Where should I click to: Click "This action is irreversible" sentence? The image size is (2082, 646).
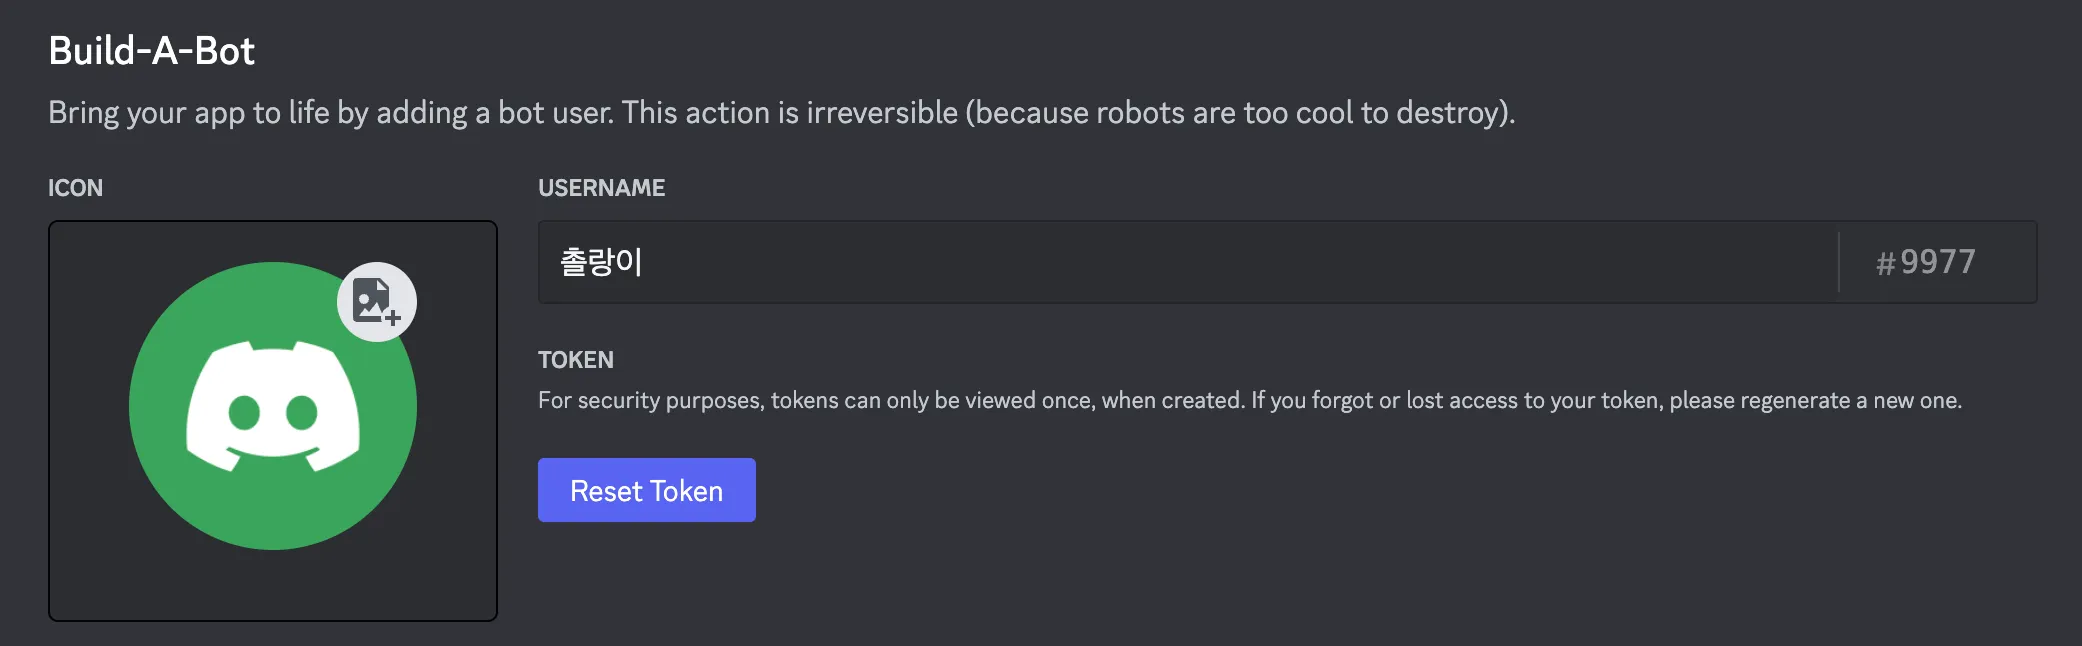(790, 113)
